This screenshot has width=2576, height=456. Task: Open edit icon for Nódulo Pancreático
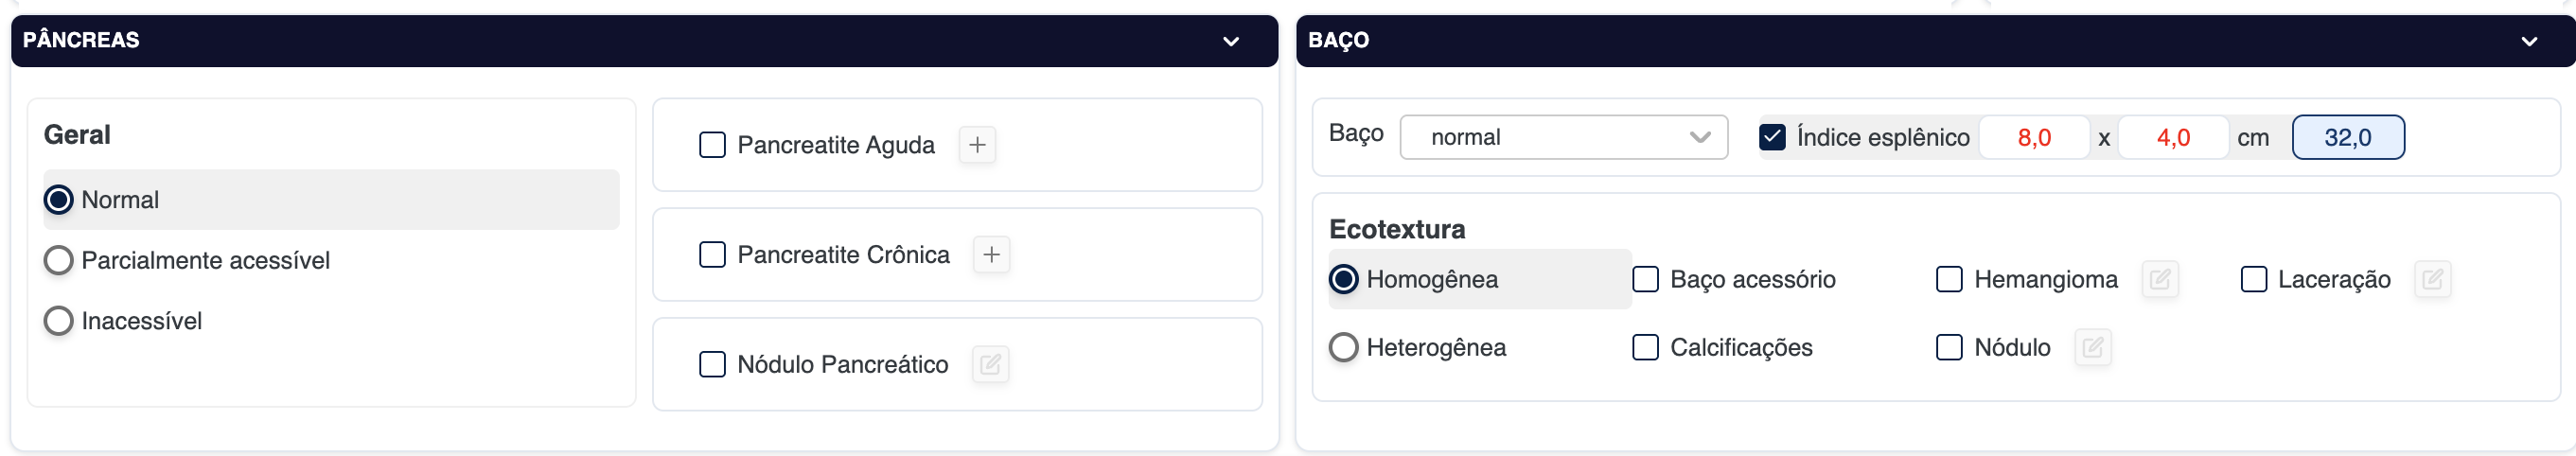point(990,365)
